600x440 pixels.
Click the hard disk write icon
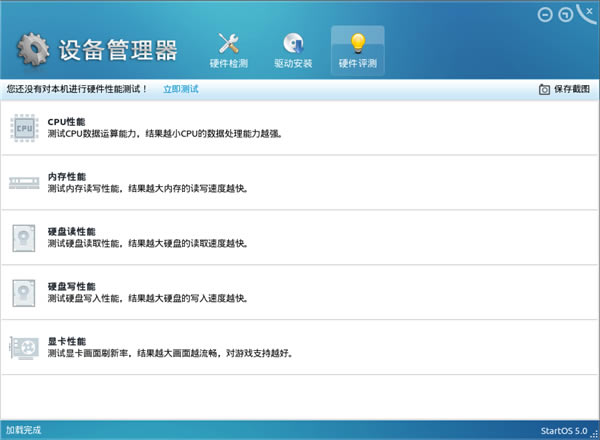[x=24, y=293]
